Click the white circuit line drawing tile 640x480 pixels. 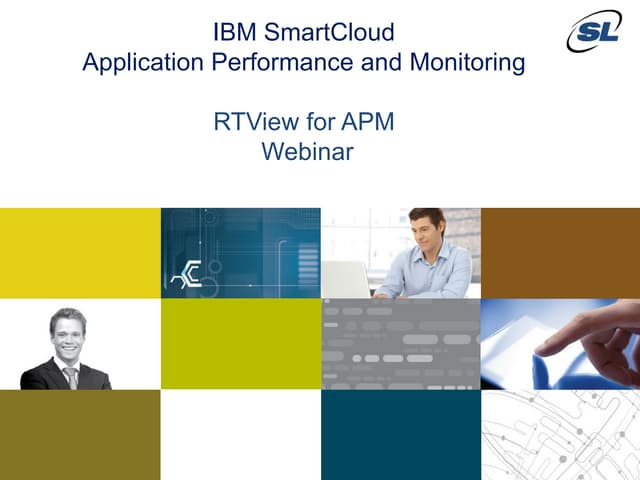[x=560, y=434]
